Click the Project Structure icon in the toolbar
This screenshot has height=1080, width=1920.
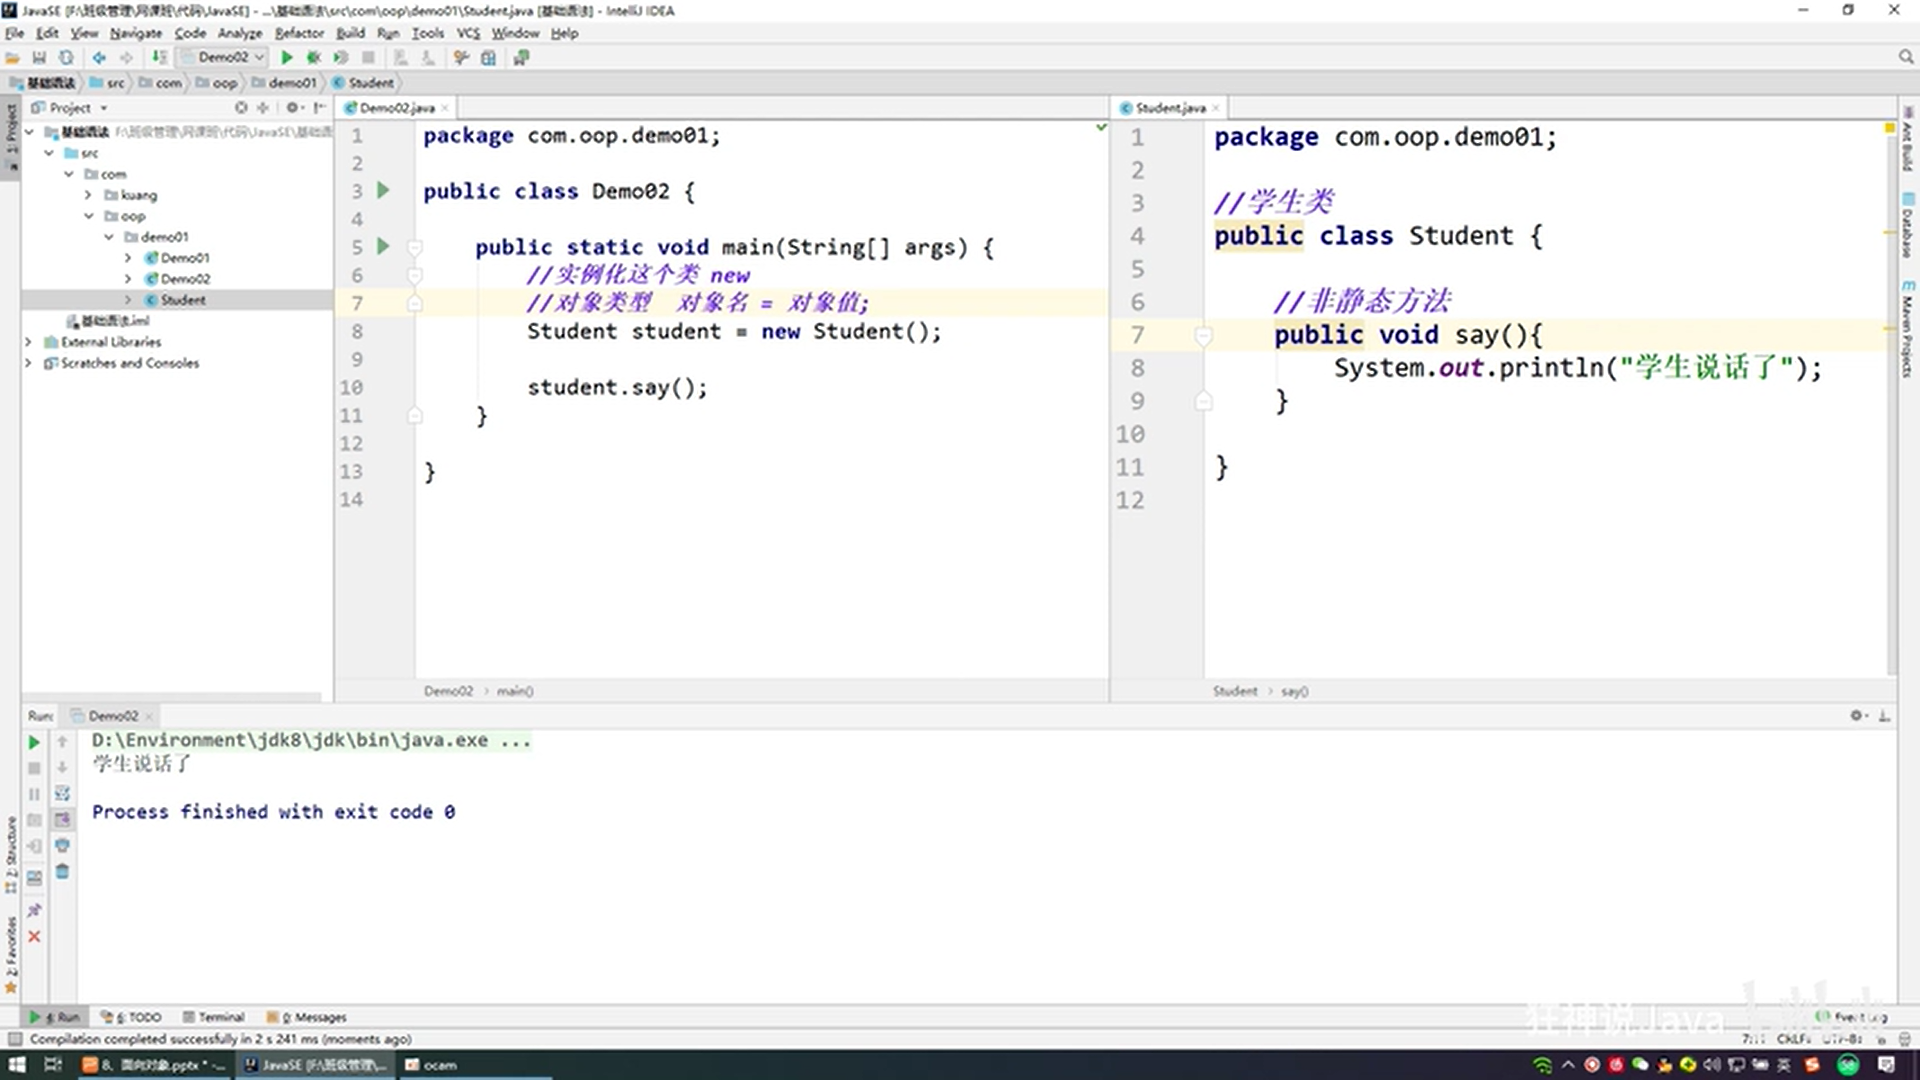[x=488, y=58]
